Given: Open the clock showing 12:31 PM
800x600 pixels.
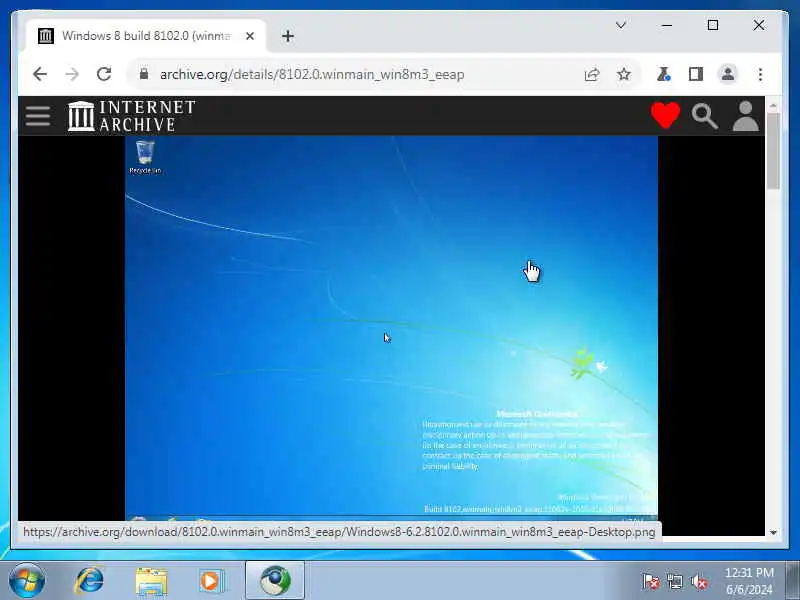Looking at the screenshot, I should coord(749,581).
